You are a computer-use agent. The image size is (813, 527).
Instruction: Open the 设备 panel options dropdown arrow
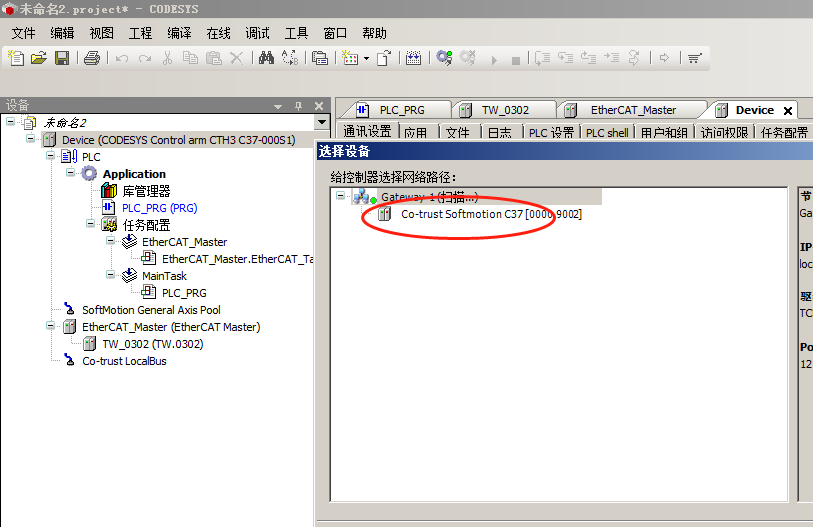point(278,106)
